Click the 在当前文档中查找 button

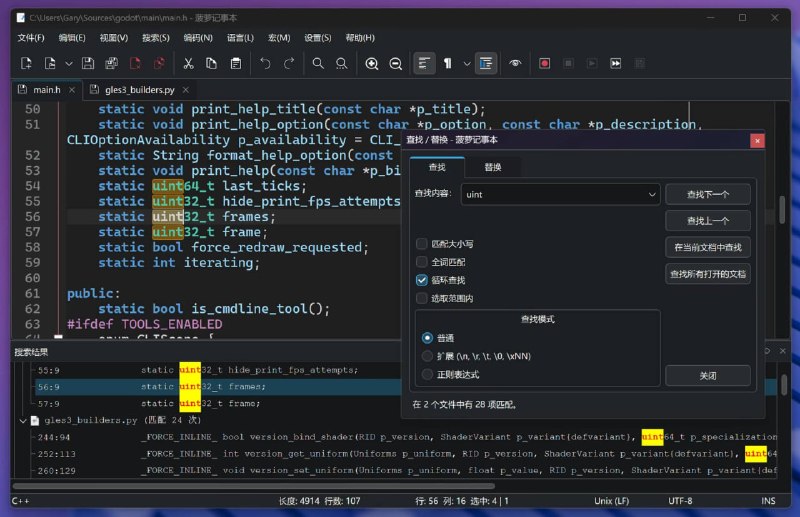coord(708,248)
